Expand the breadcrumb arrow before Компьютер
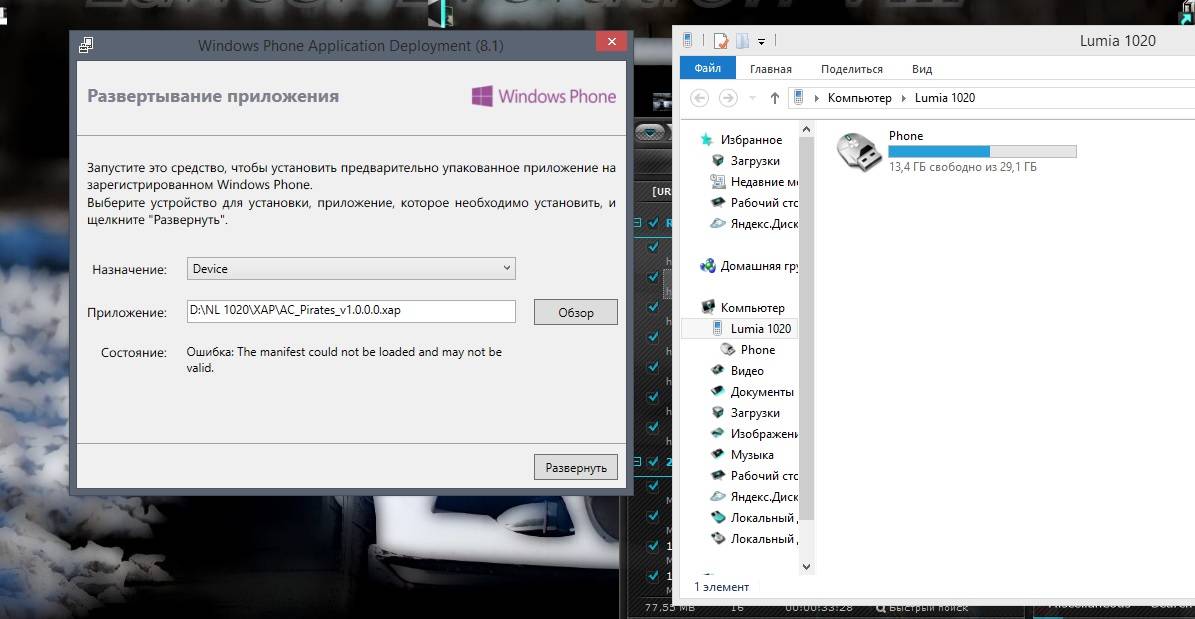 (x=817, y=98)
